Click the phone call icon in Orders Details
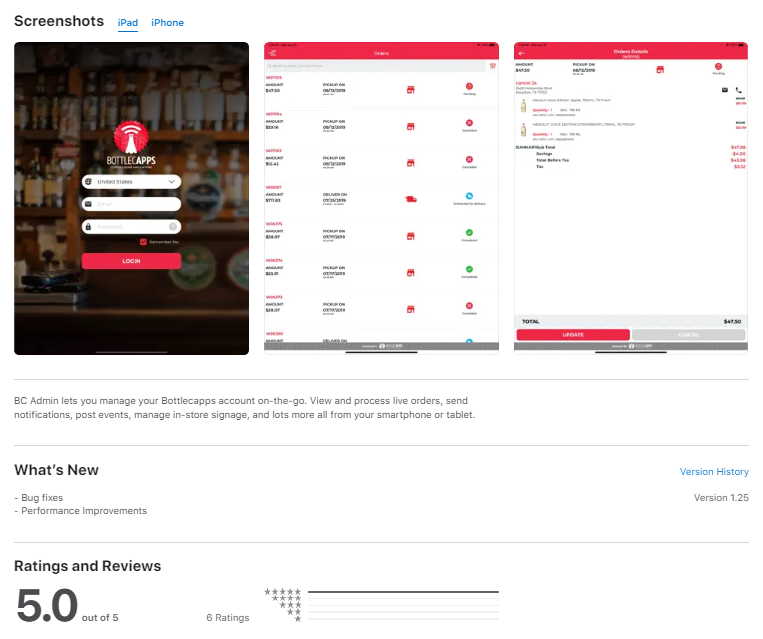Image resolution: width=763 pixels, height=639 pixels. pyautogui.click(x=738, y=90)
